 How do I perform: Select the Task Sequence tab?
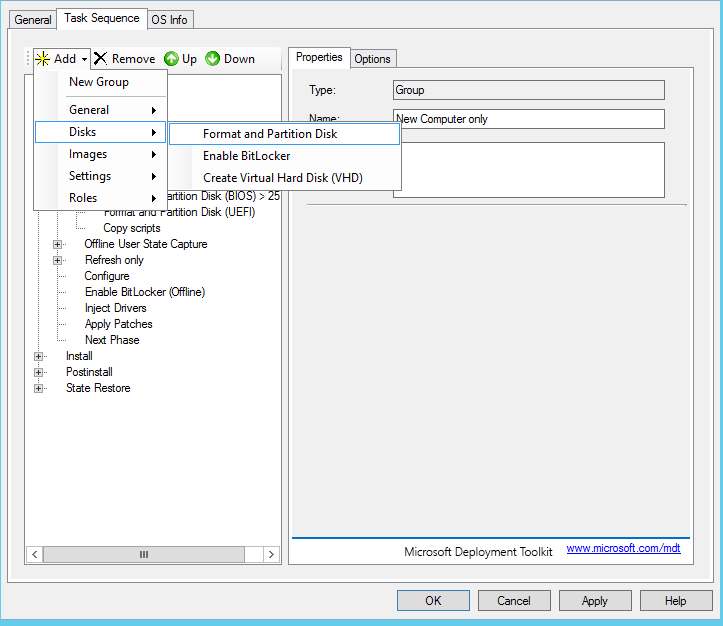tap(102, 18)
